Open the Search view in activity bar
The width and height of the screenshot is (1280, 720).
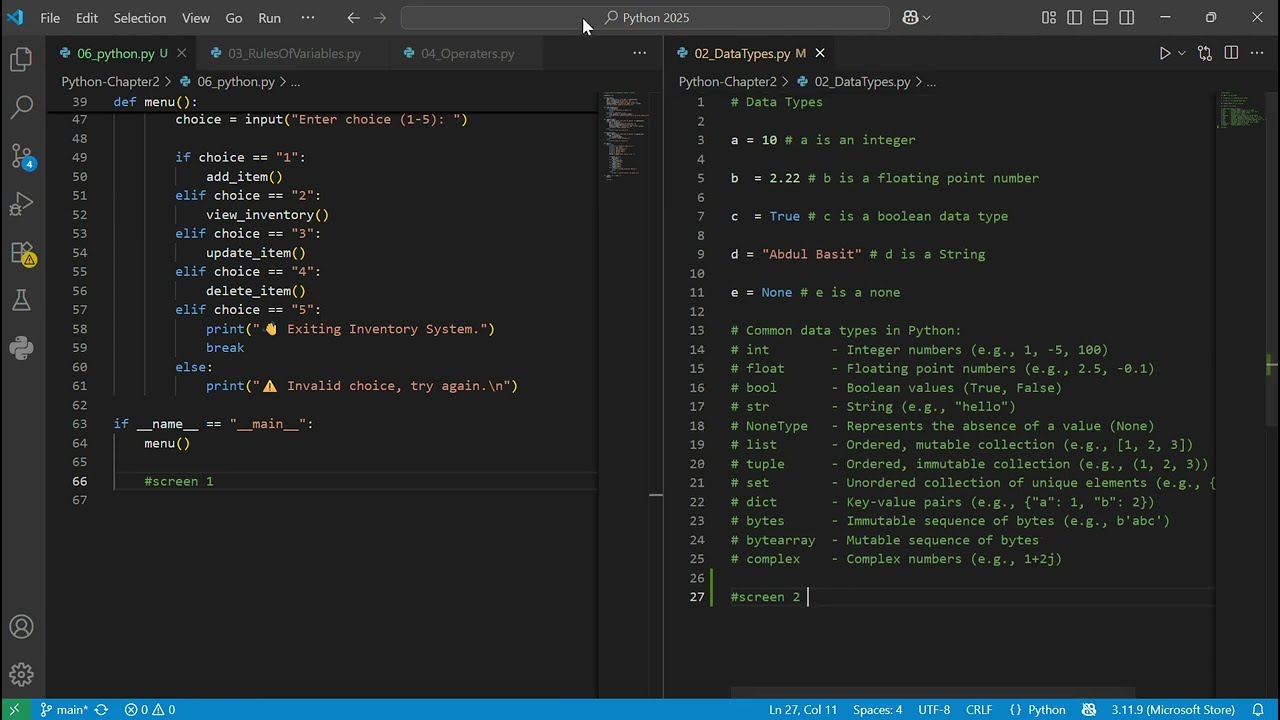pos(21,106)
